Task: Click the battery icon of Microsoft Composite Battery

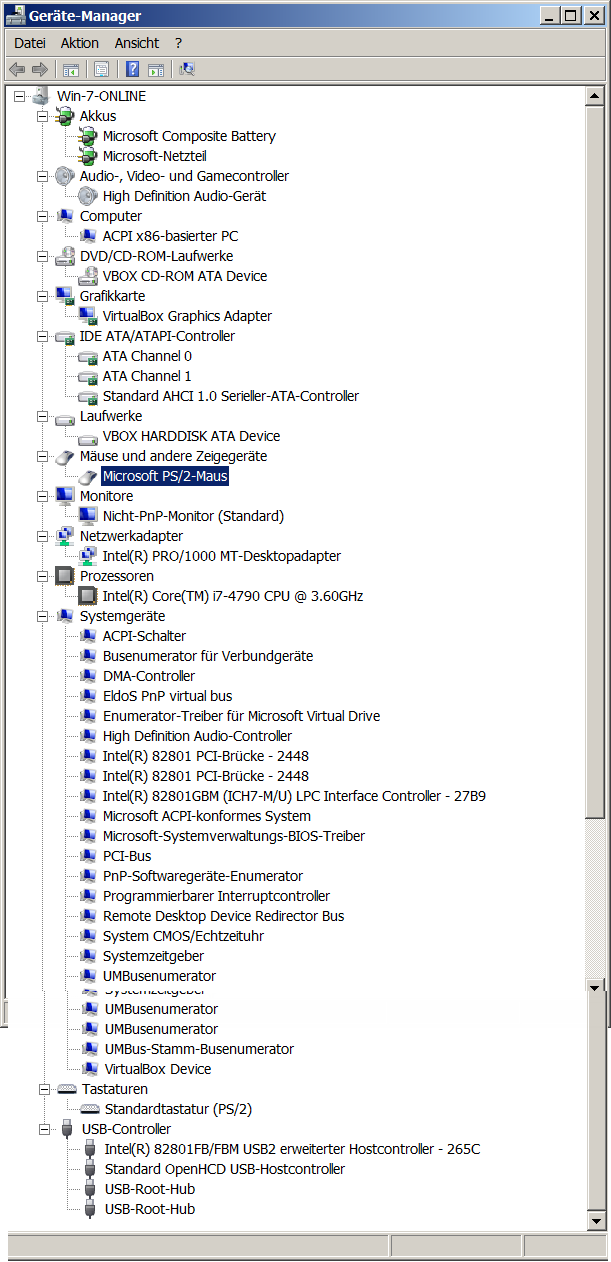Action: (x=89, y=136)
